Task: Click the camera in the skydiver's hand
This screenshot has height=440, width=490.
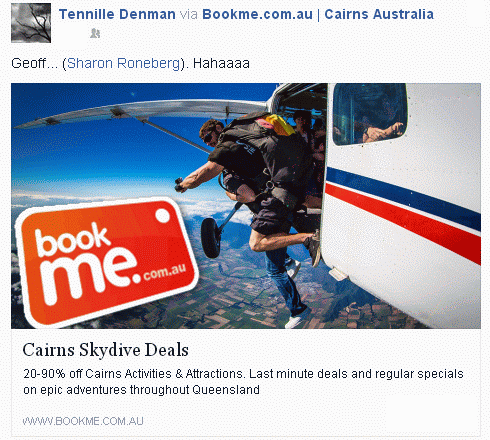Action: tap(179, 185)
